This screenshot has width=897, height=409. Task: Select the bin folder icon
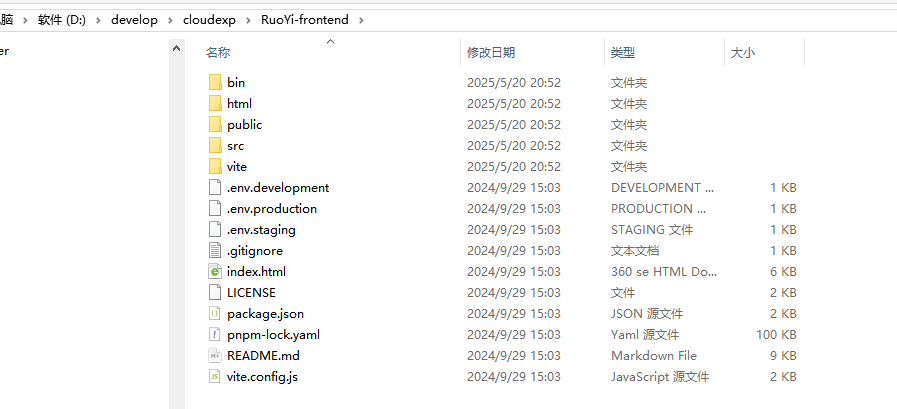(215, 82)
